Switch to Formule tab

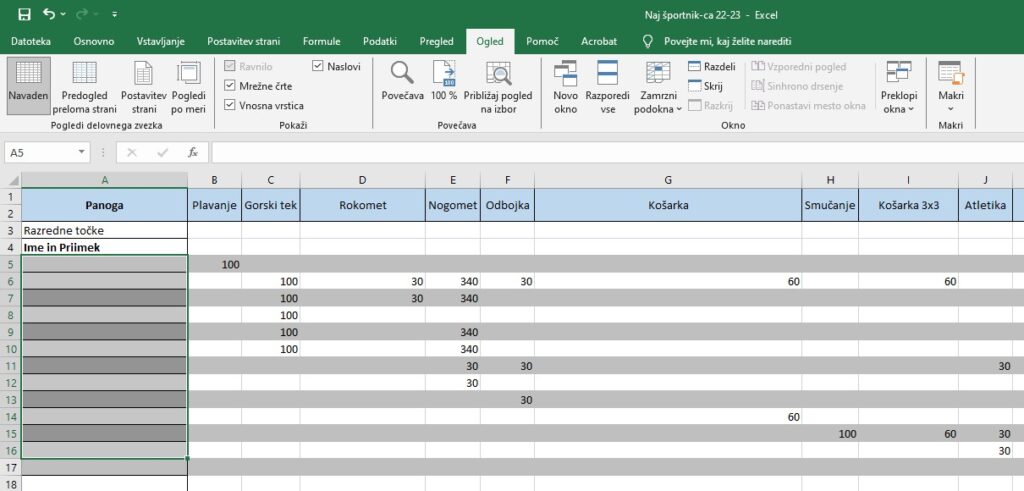(321, 41)
